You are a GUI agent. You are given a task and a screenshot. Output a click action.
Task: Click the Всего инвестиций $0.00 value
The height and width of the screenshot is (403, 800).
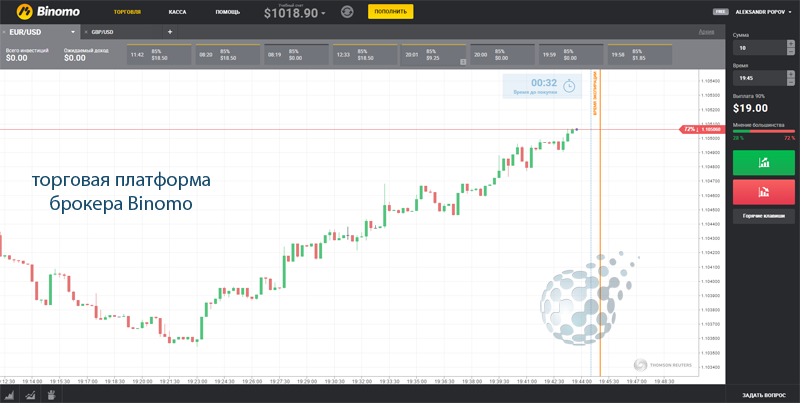point(16,58)
